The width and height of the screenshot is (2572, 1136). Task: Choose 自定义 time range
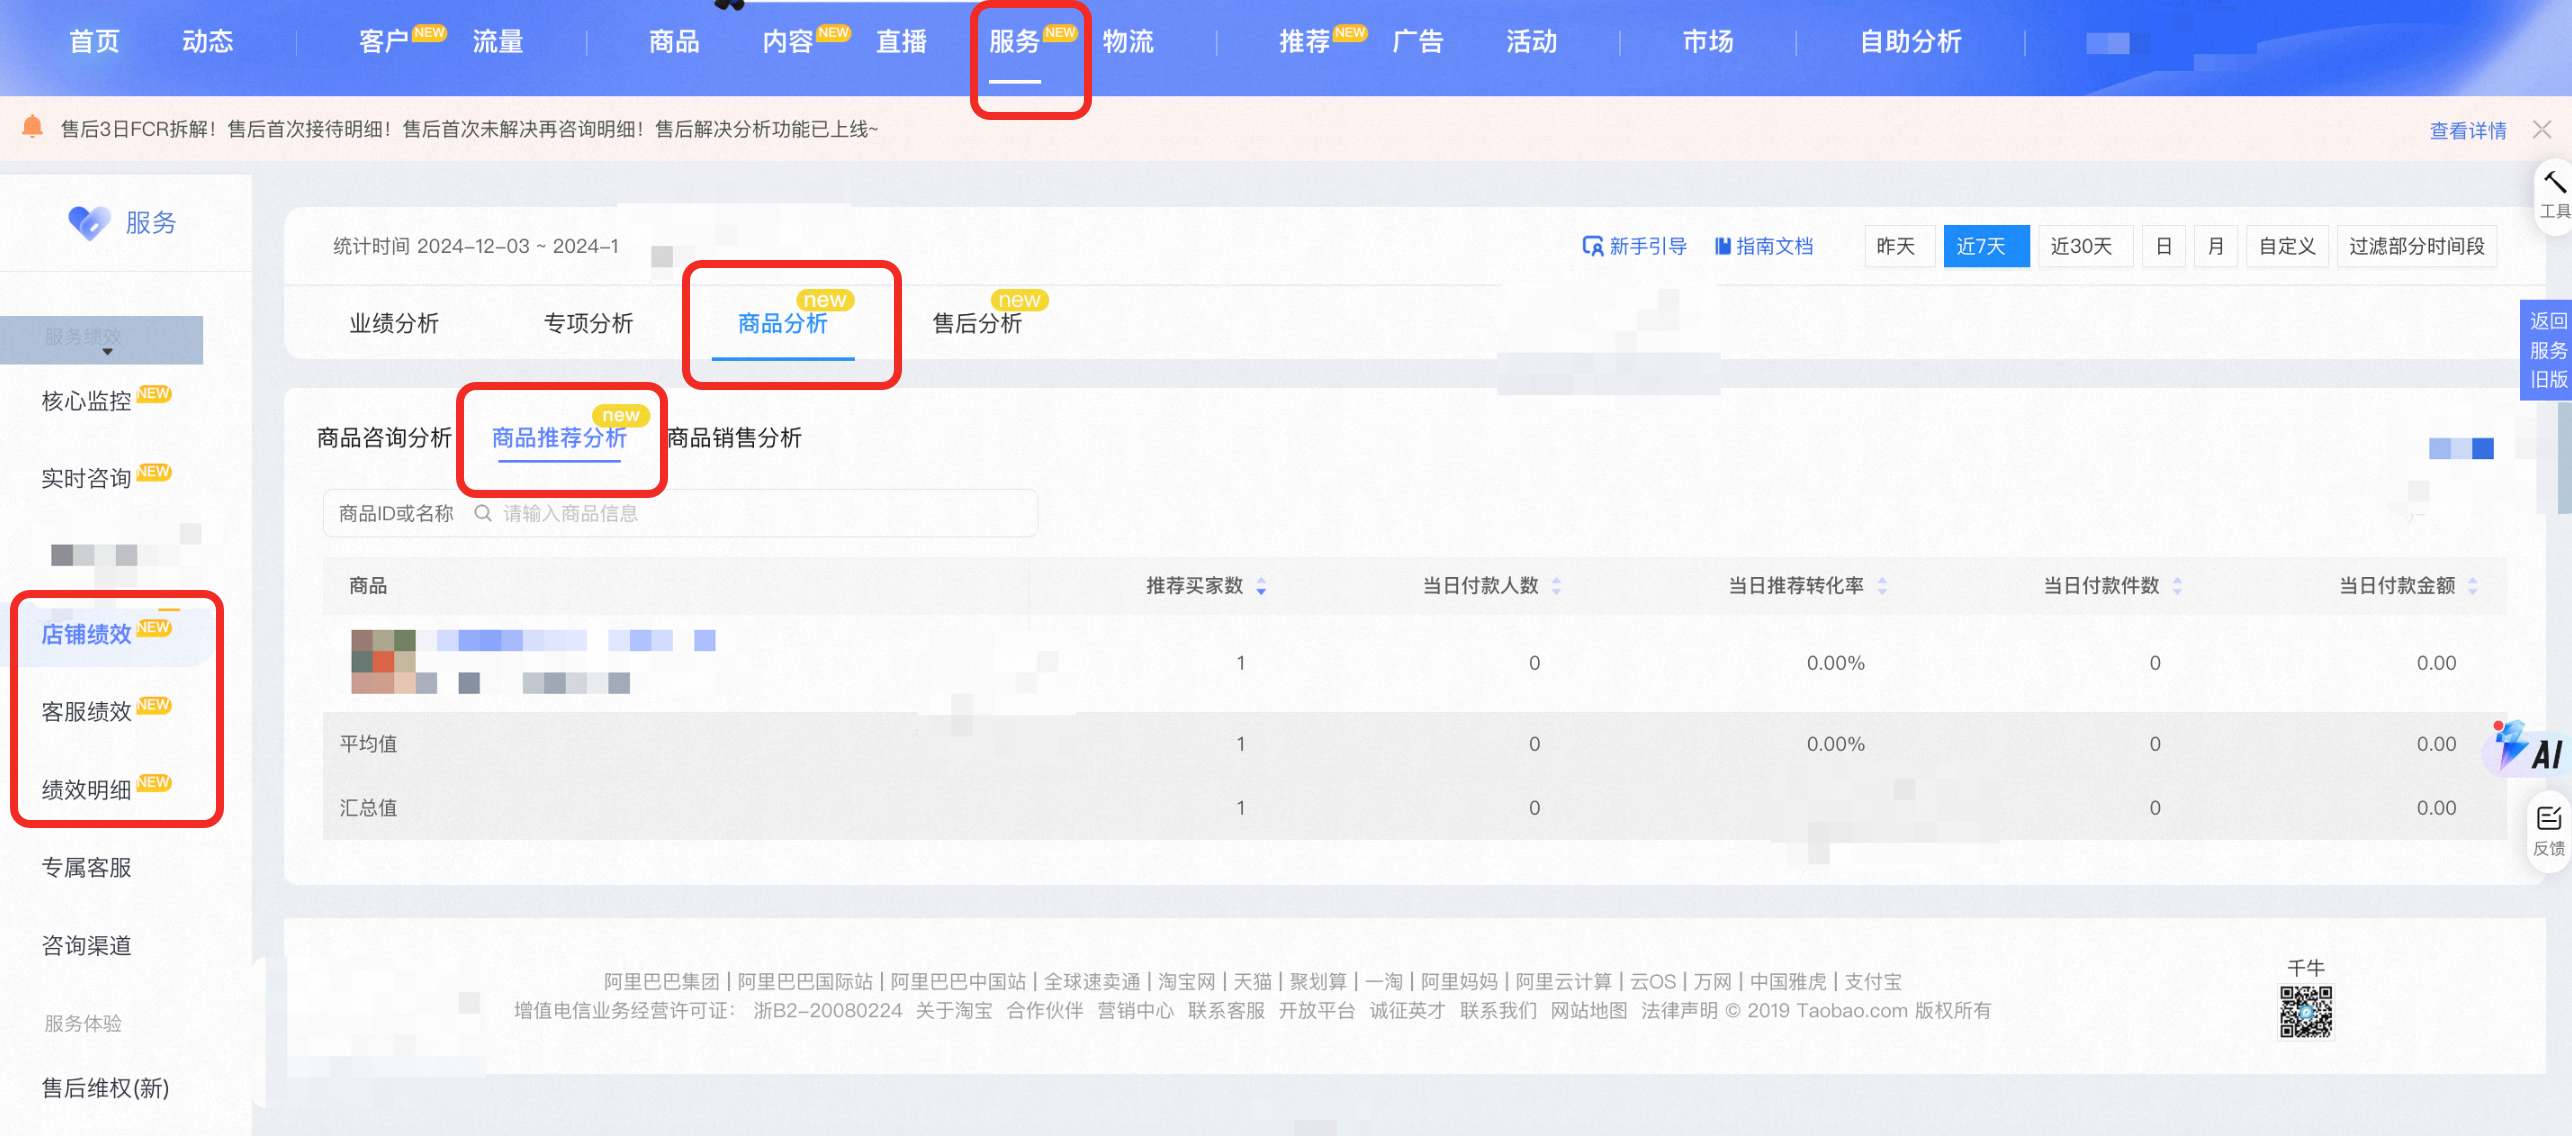coord(2287,246)
